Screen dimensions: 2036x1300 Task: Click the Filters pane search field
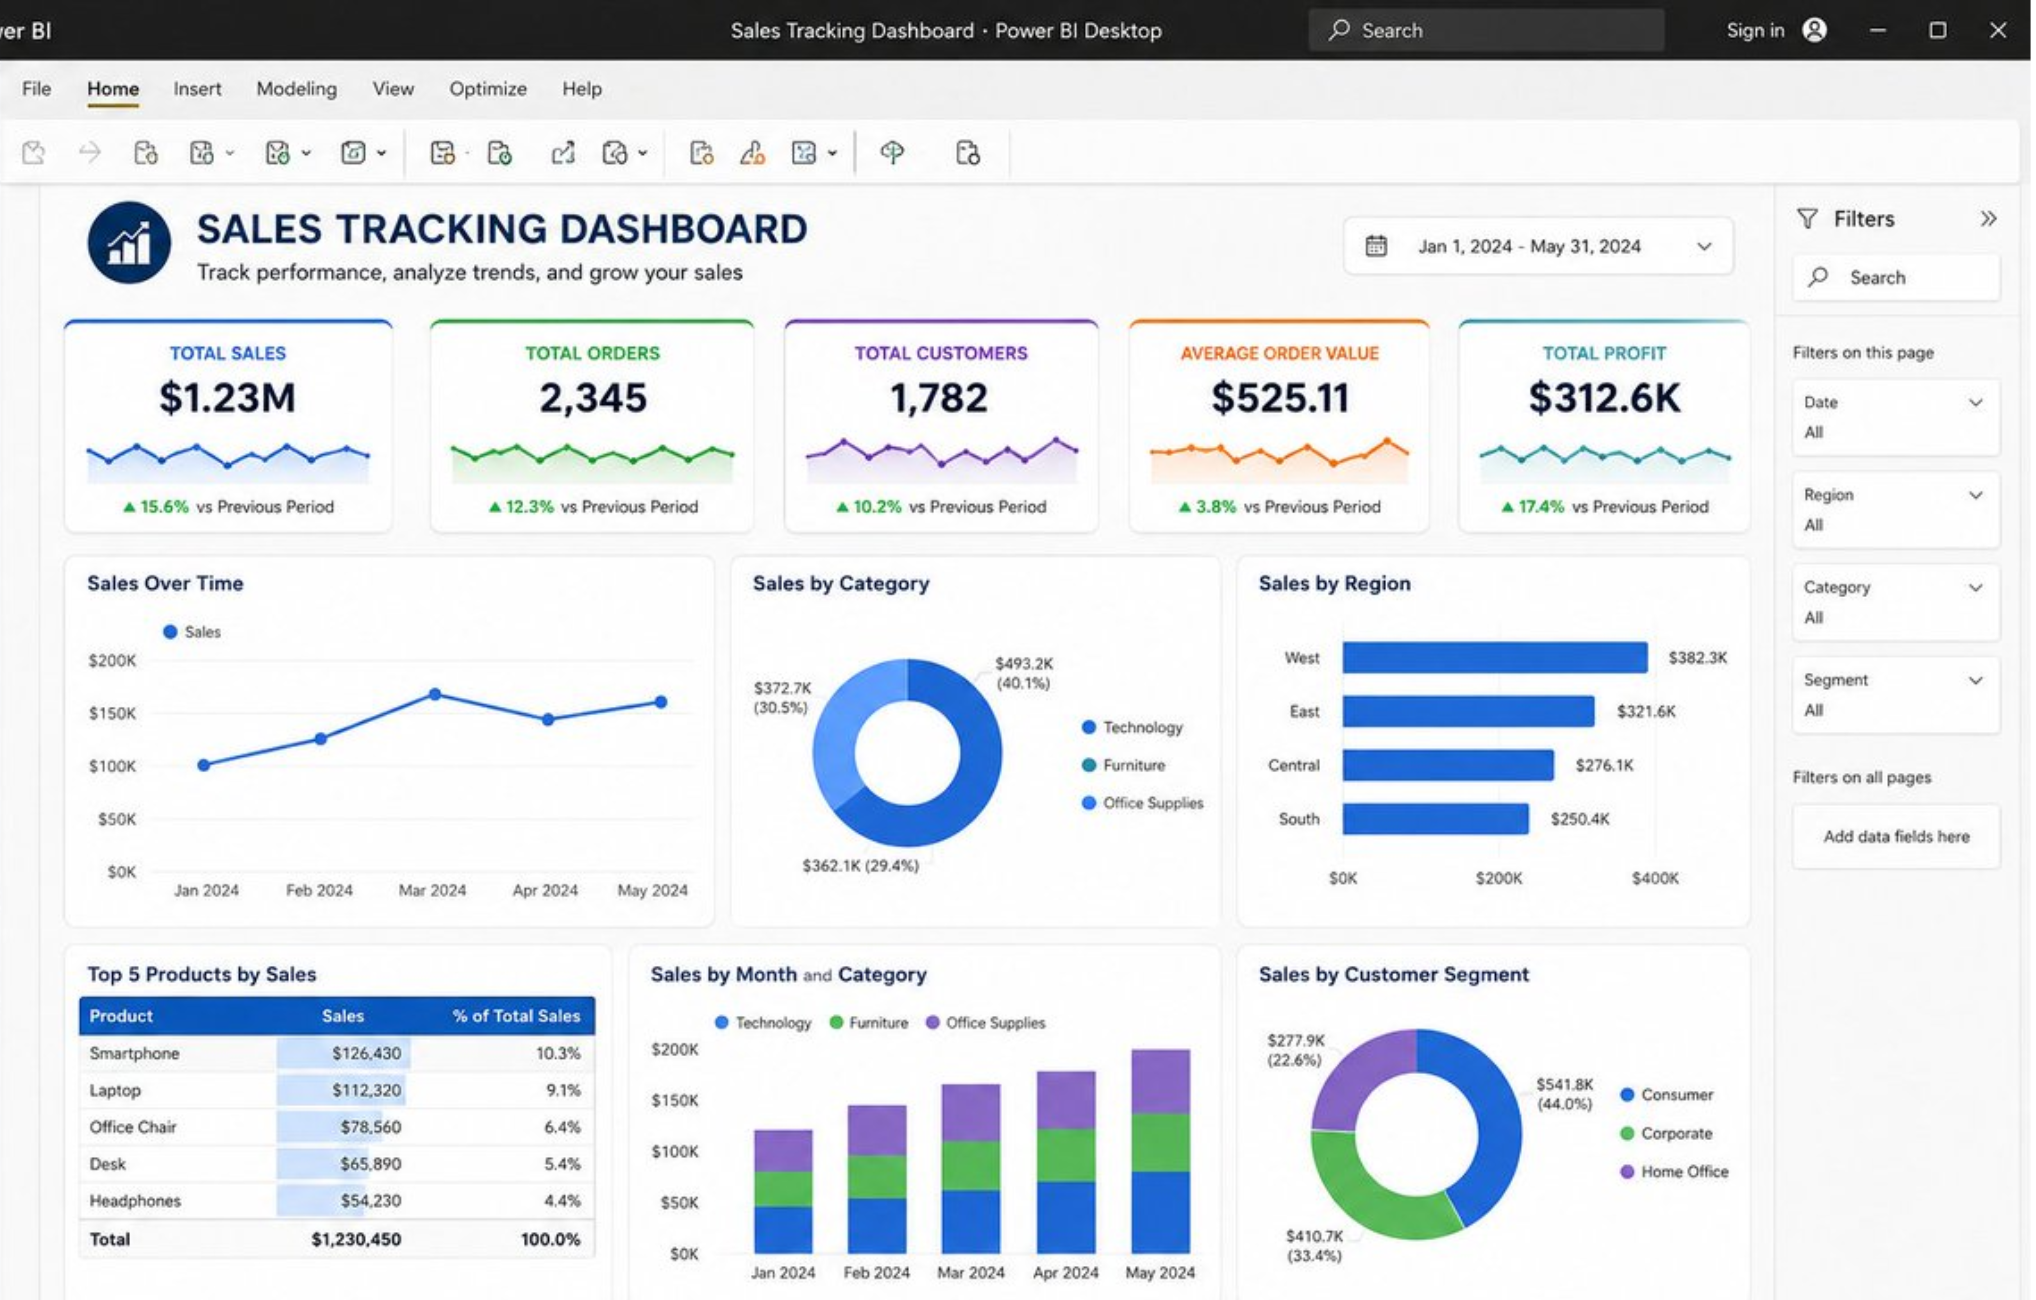coord(1896,277)
